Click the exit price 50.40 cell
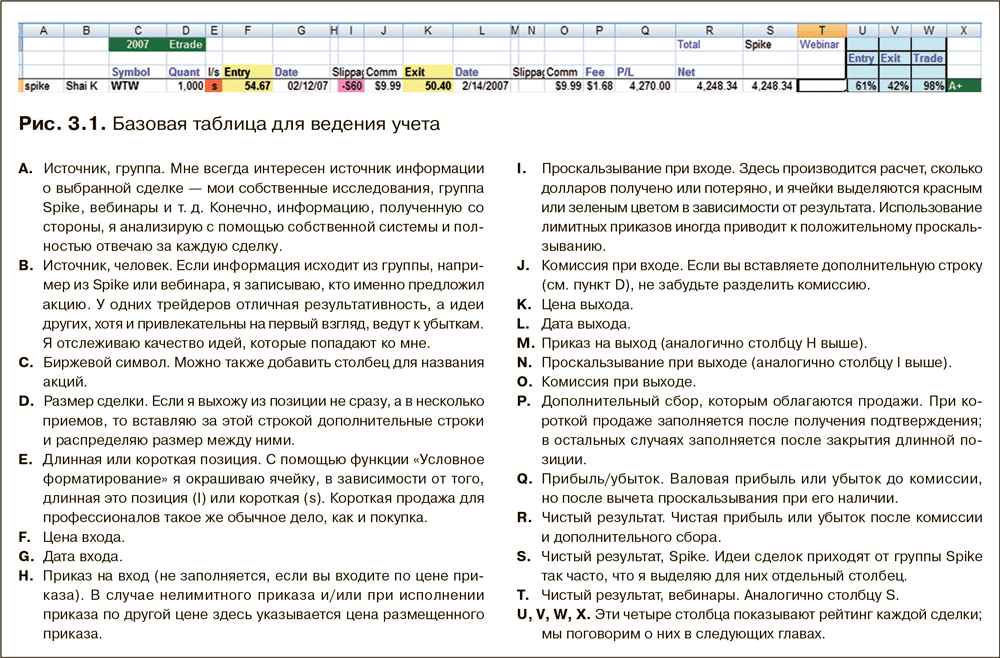 [x=427, y=87]
